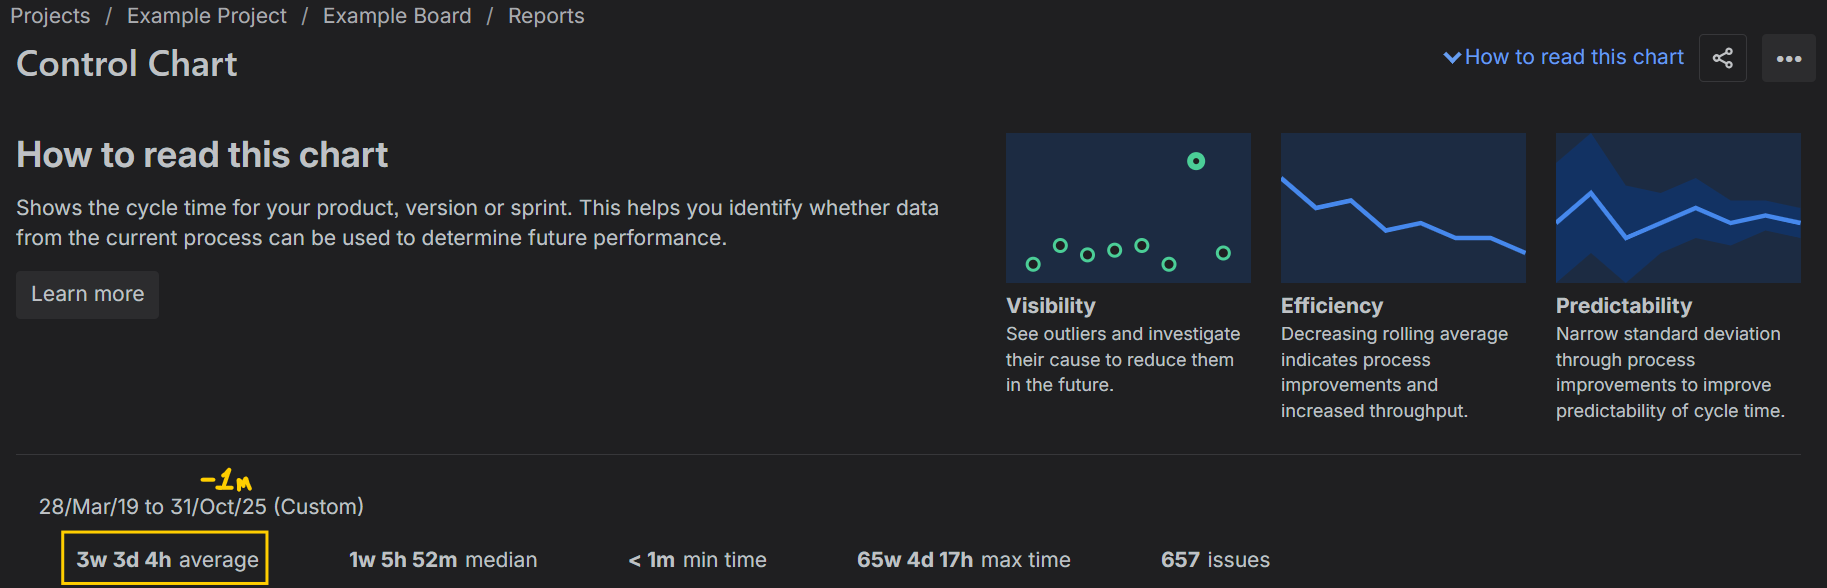Click the Efficiency line chart thumbnail
Viewport: 1827px width, 588px height.
[1403, 208]
